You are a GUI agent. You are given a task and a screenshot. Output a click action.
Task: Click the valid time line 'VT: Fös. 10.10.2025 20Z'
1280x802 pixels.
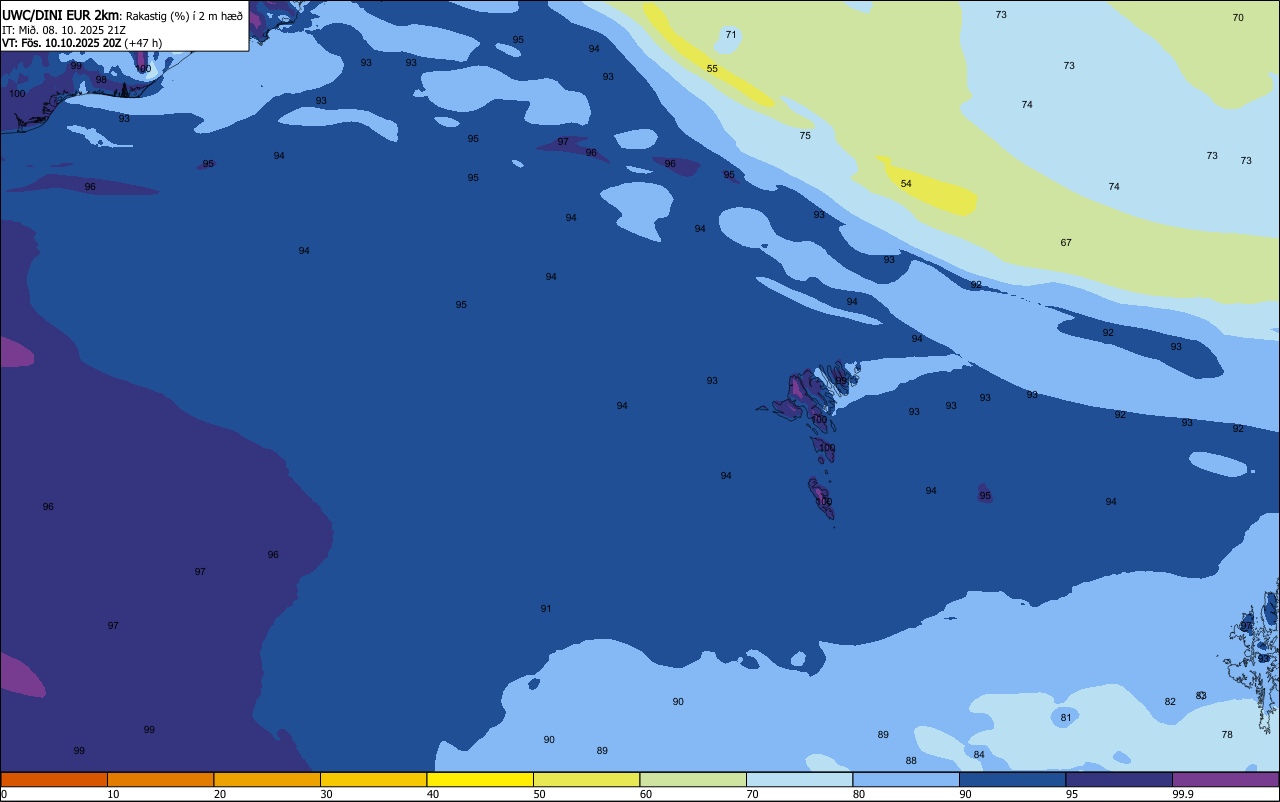(x=62, y=43)
